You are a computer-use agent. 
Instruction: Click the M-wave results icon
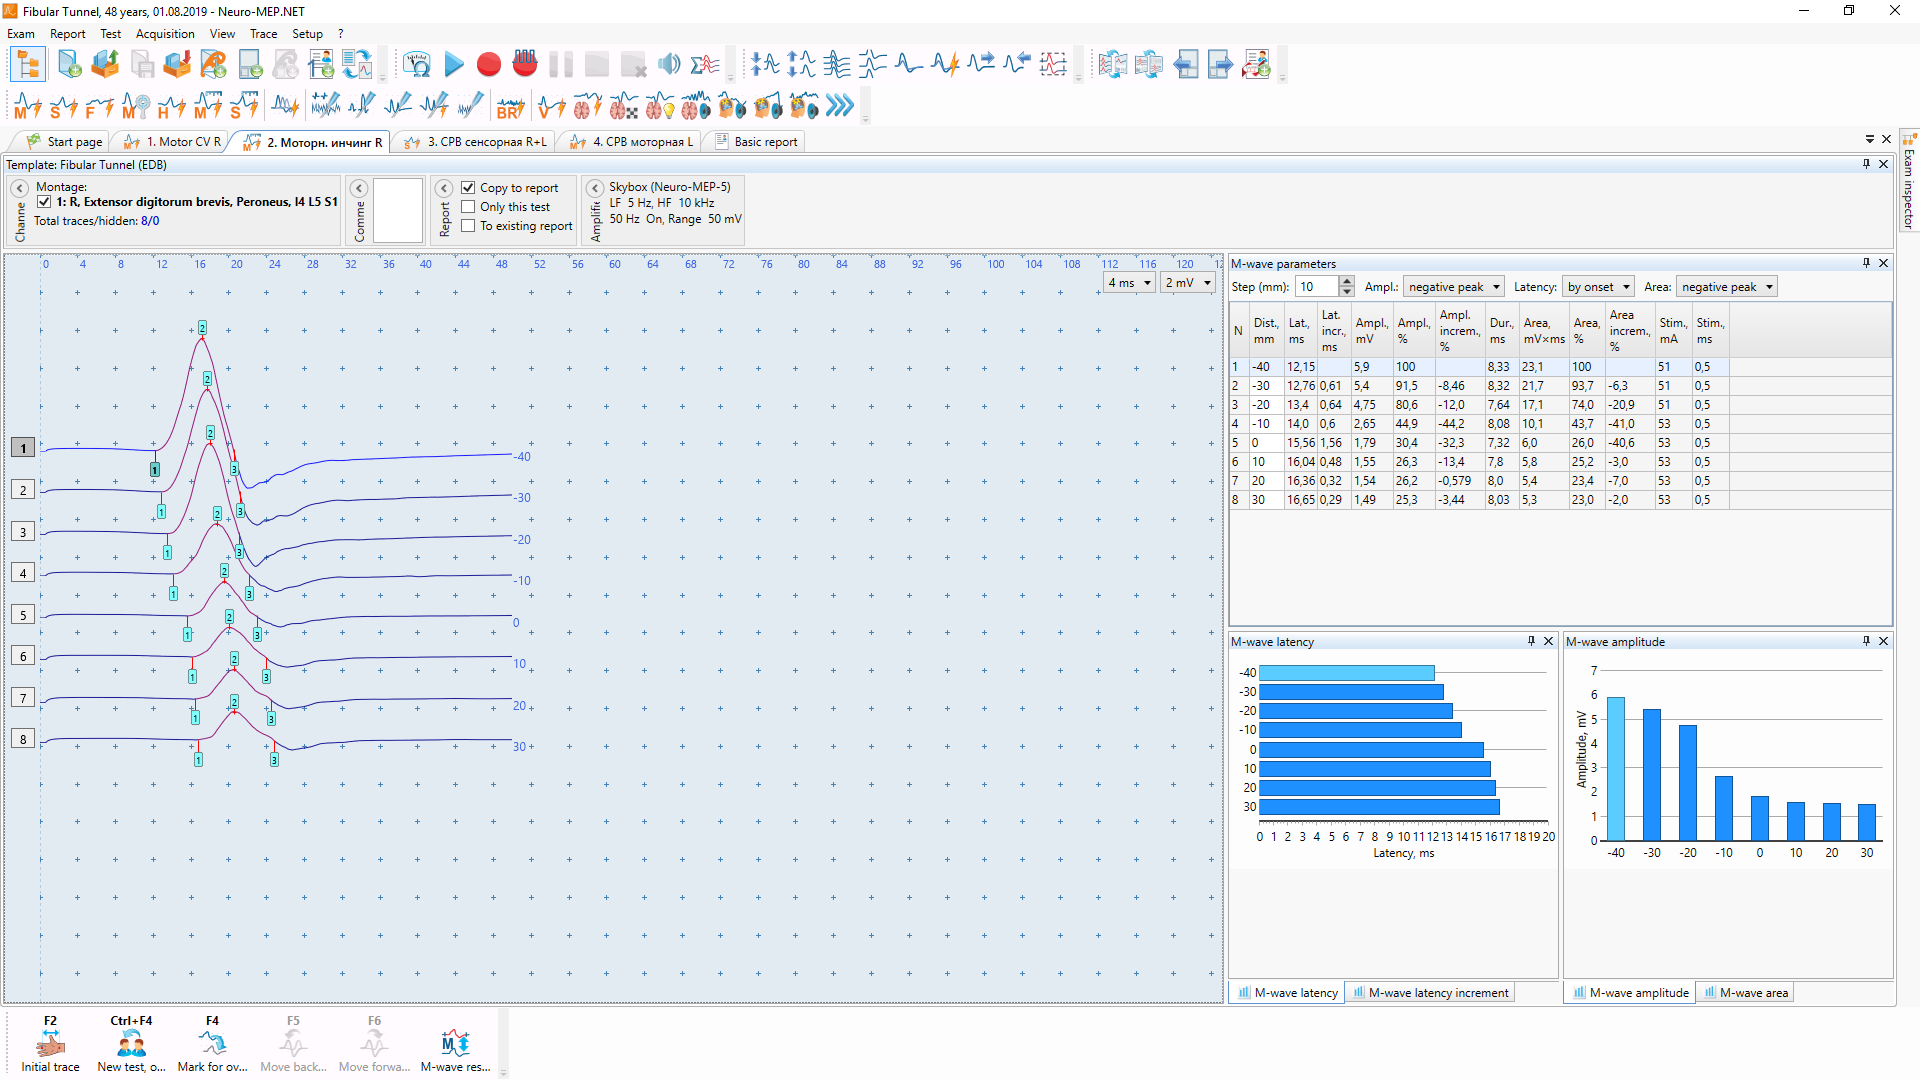[455, 1045]
